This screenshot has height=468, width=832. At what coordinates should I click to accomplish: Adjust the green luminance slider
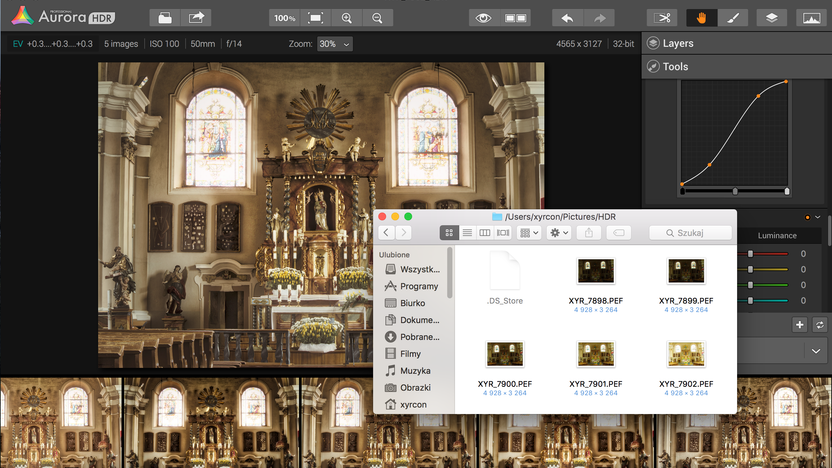point(750,285)
